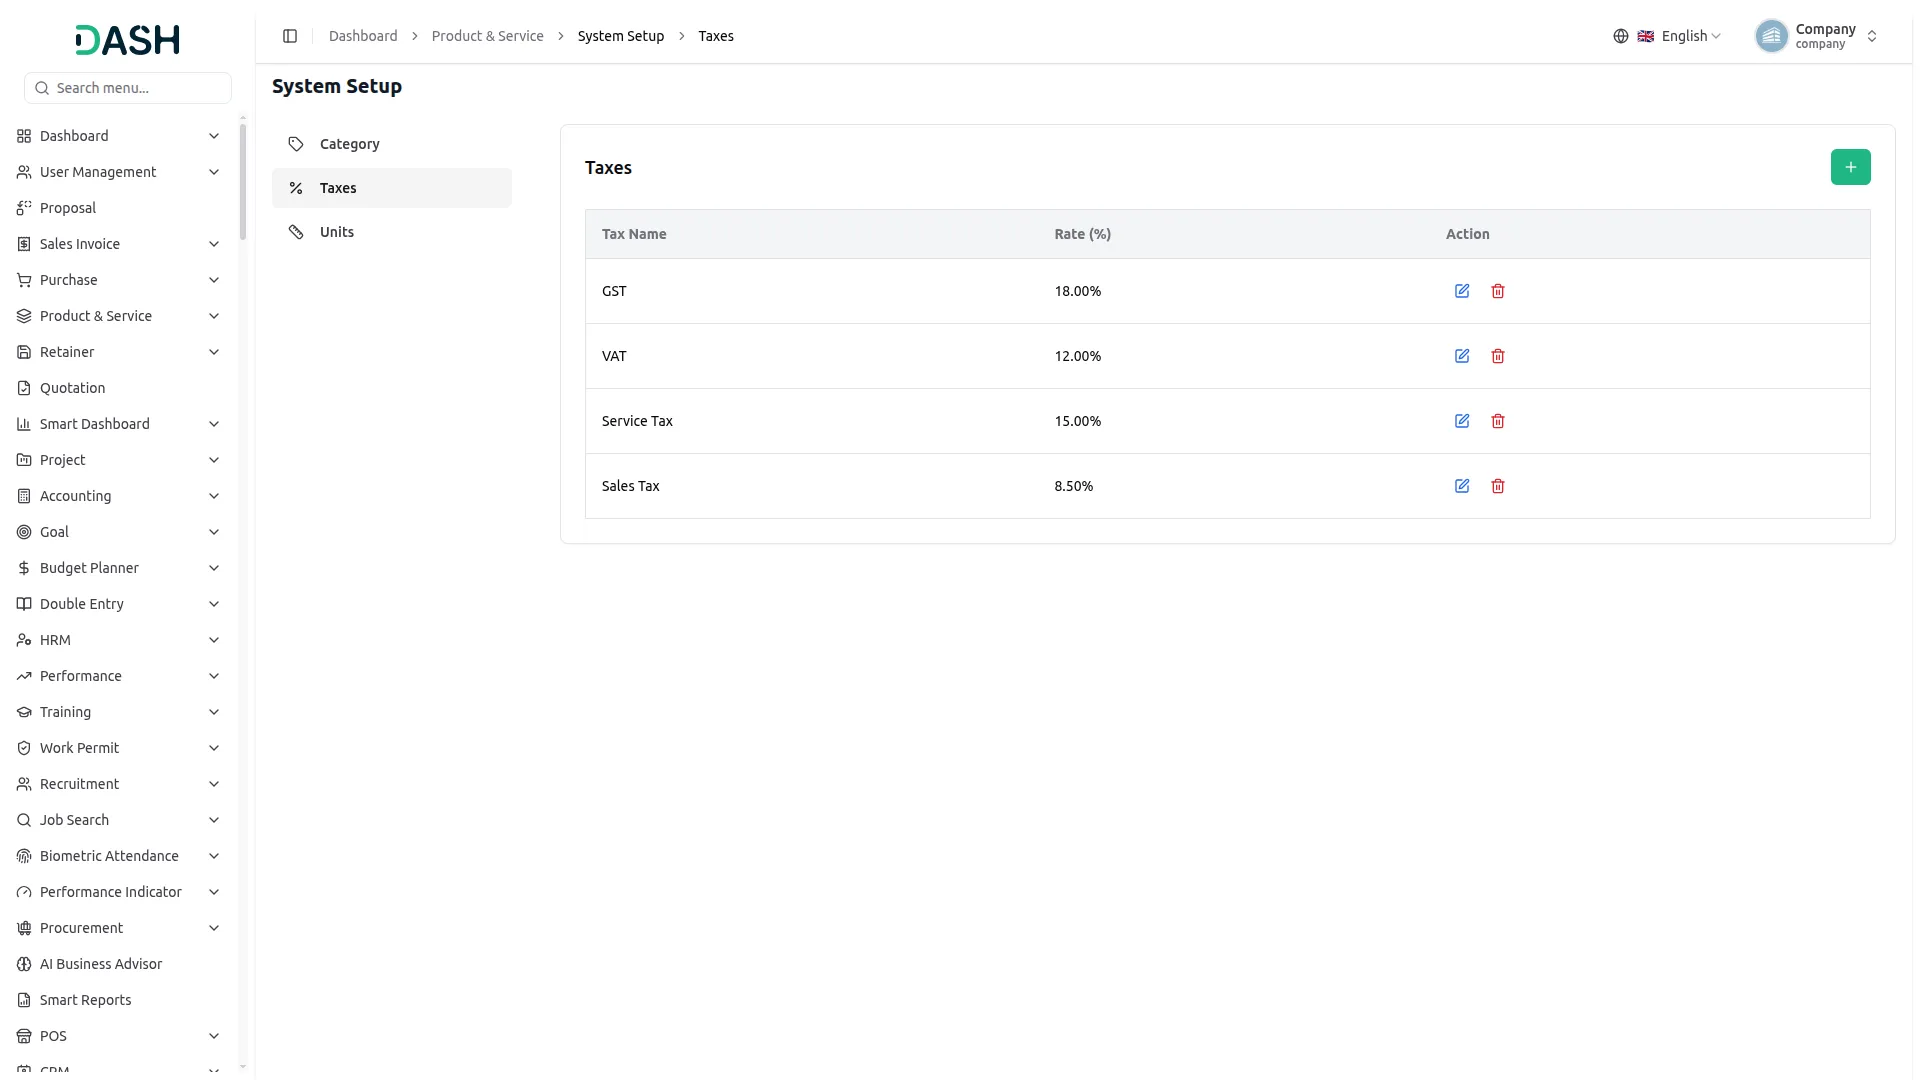Toggle the sidebar panel icon
The image size is (1920, 1080).
290,36
